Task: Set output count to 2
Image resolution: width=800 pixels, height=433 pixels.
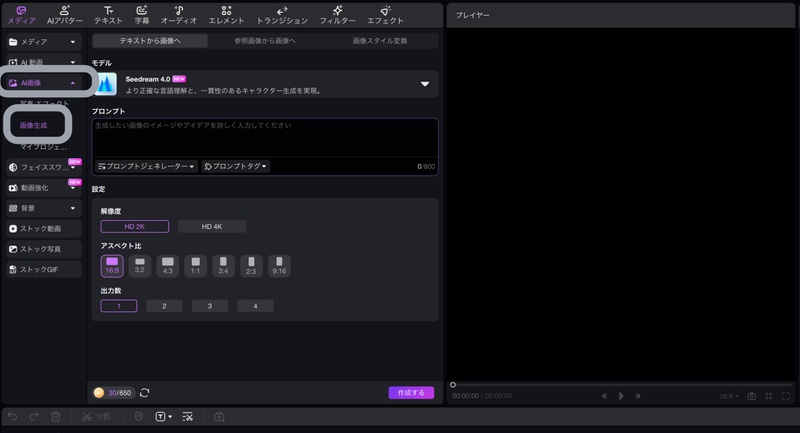Action: (164, 306)
